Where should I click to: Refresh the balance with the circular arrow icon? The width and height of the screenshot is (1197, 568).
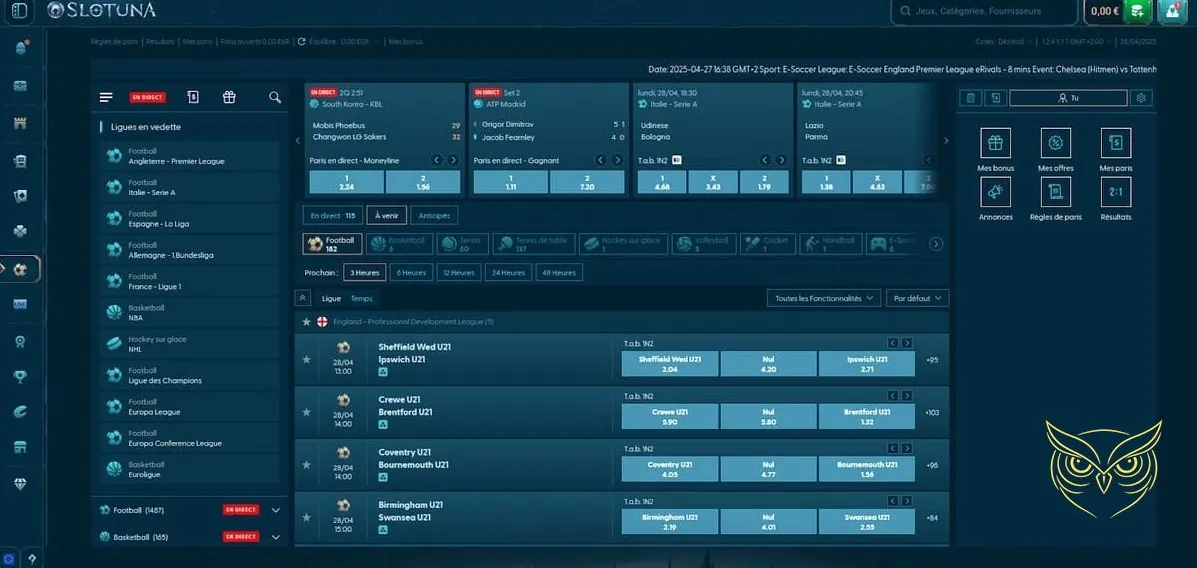[302, 42]
